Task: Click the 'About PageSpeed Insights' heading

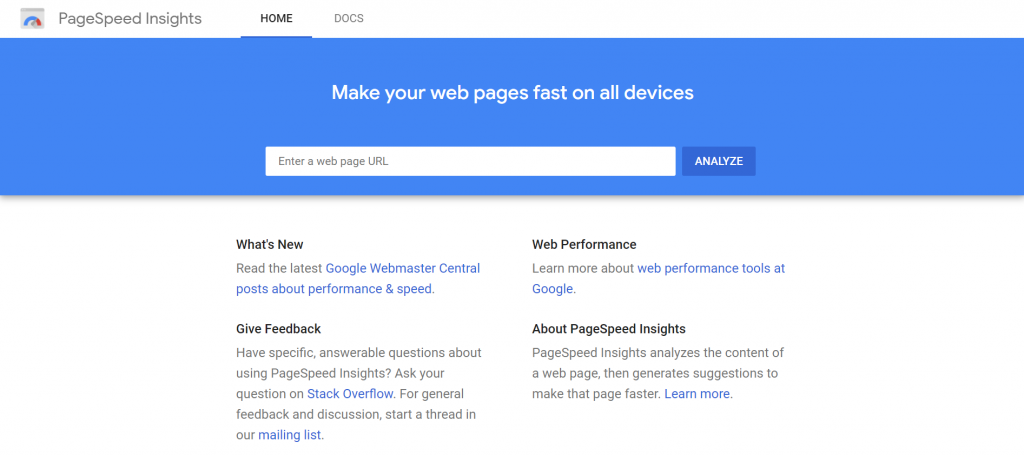Action: 608,328
